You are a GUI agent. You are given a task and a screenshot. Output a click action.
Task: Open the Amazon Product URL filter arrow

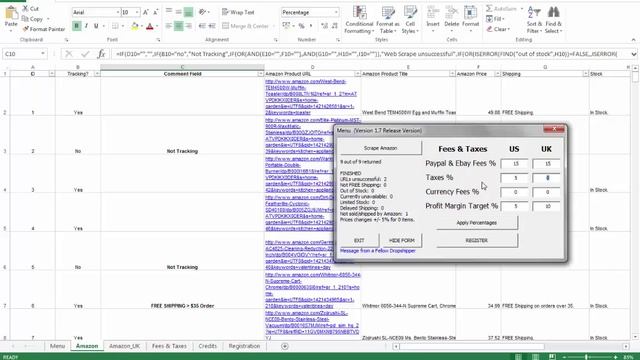click(x=357, y=74)
